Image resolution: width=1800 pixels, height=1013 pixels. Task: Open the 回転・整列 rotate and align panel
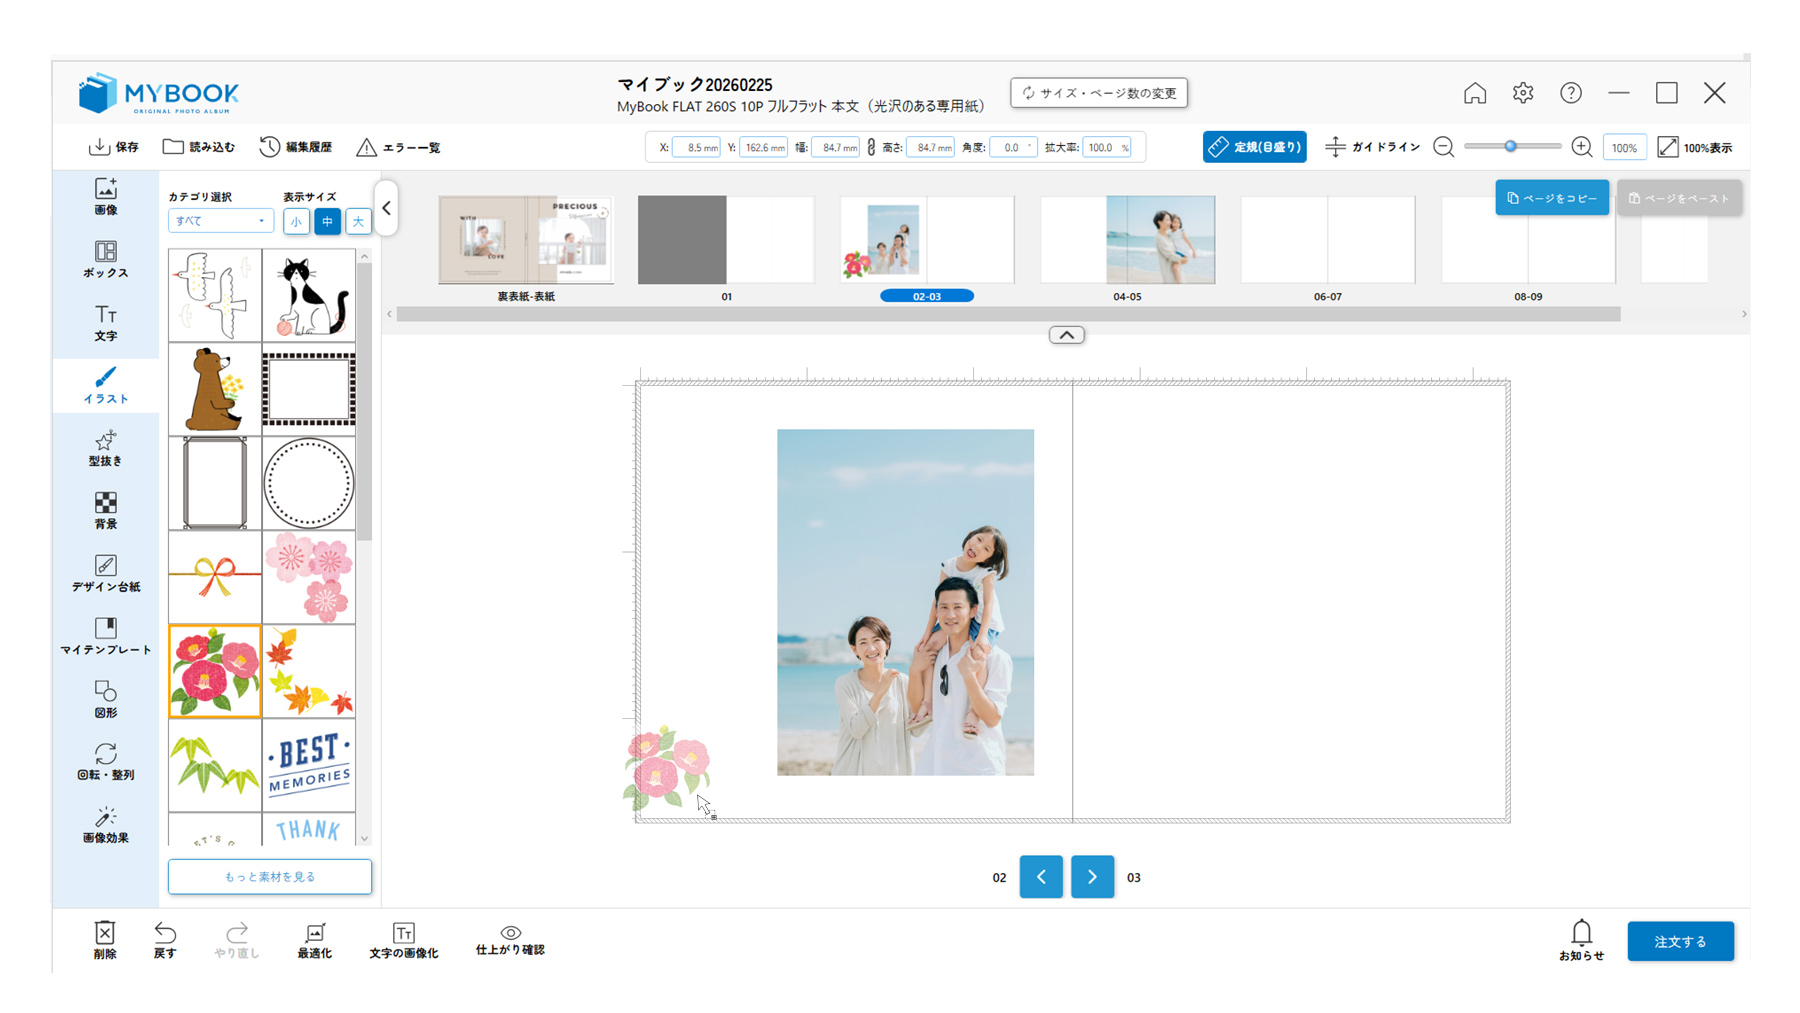105,761
